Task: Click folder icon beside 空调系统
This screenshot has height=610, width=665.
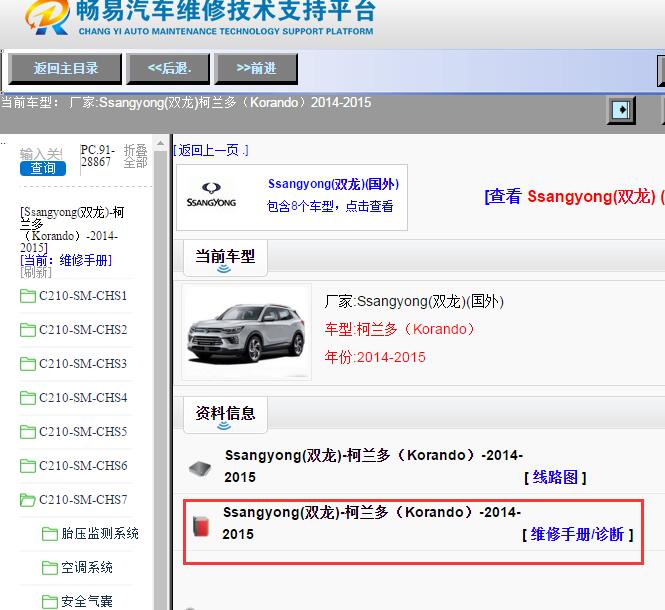Action: coord(50,568)
